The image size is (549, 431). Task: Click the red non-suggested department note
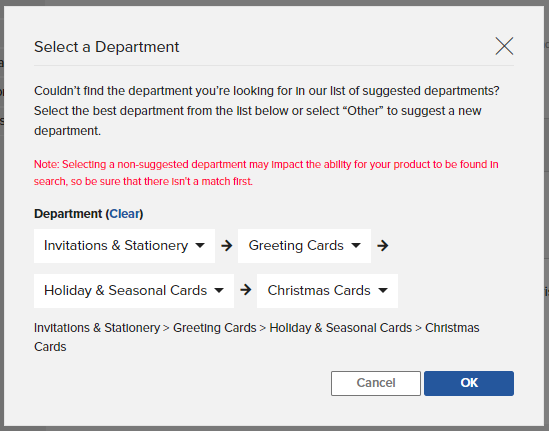pos(266,173)
